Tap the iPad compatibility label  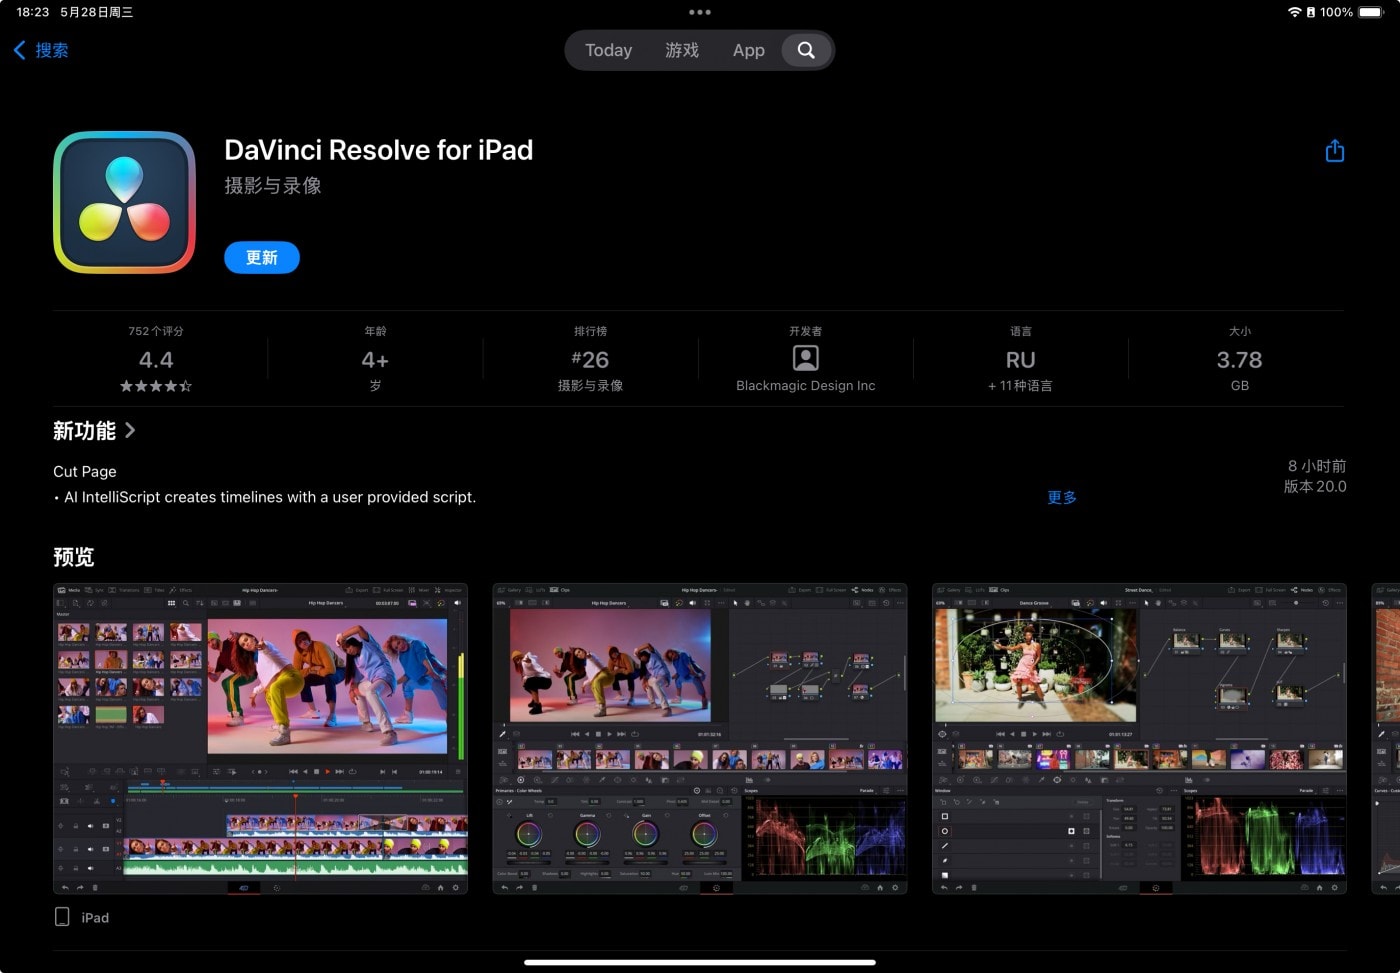point(95,918)
